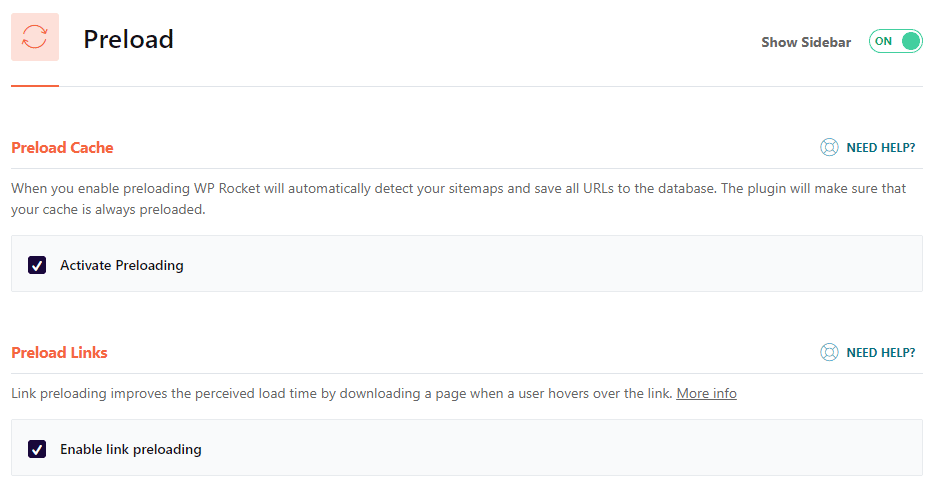Click the Show Sidebar label text
This screenshot has width=932, height=486.
tap(806, 43)
